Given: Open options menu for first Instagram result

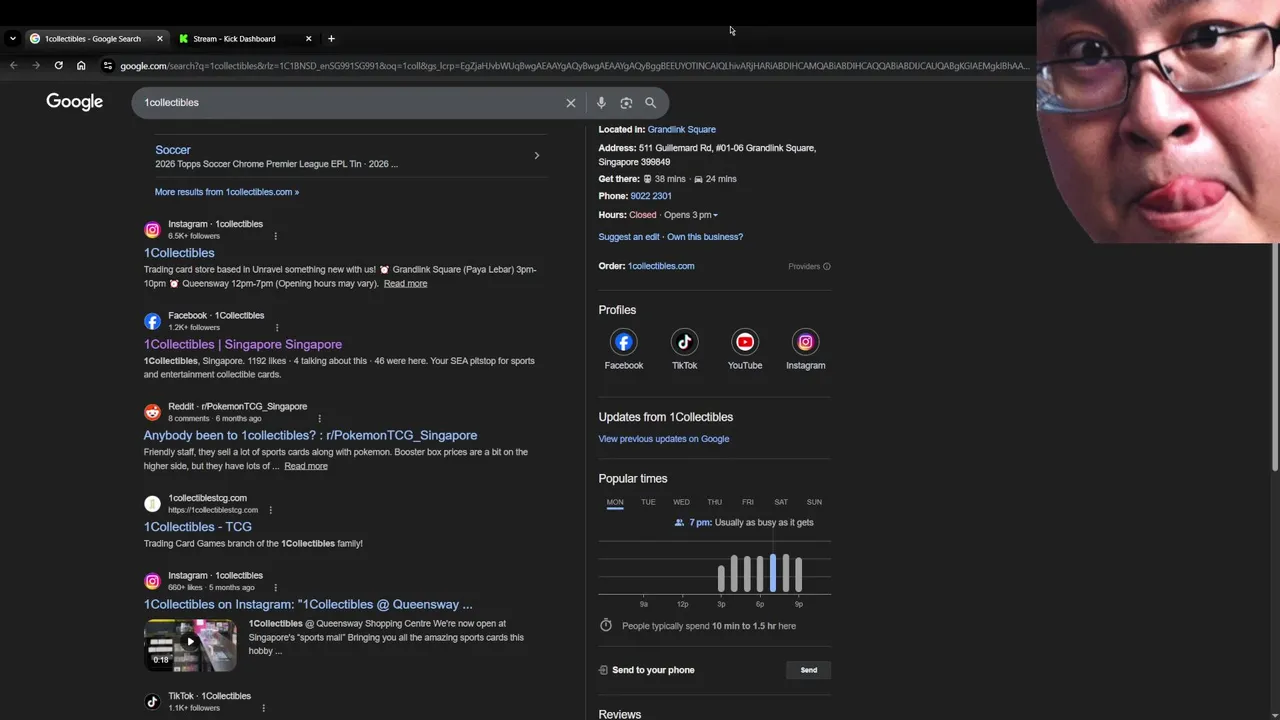Looking at the screenshot, I should pyautogui.click(x=275, y=236).
